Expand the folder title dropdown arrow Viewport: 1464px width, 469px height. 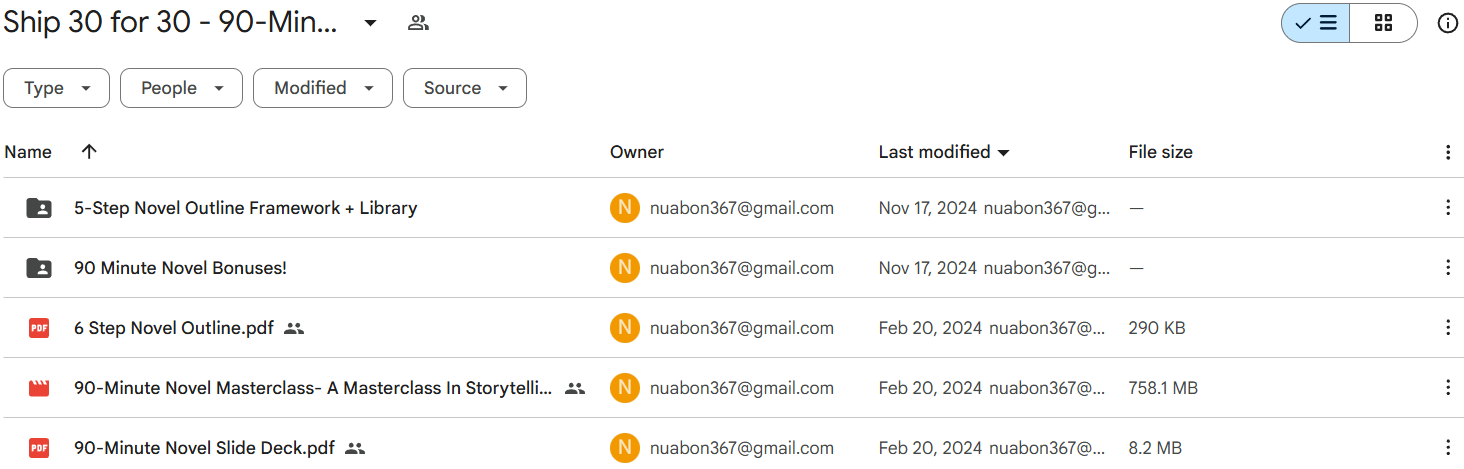370,23
